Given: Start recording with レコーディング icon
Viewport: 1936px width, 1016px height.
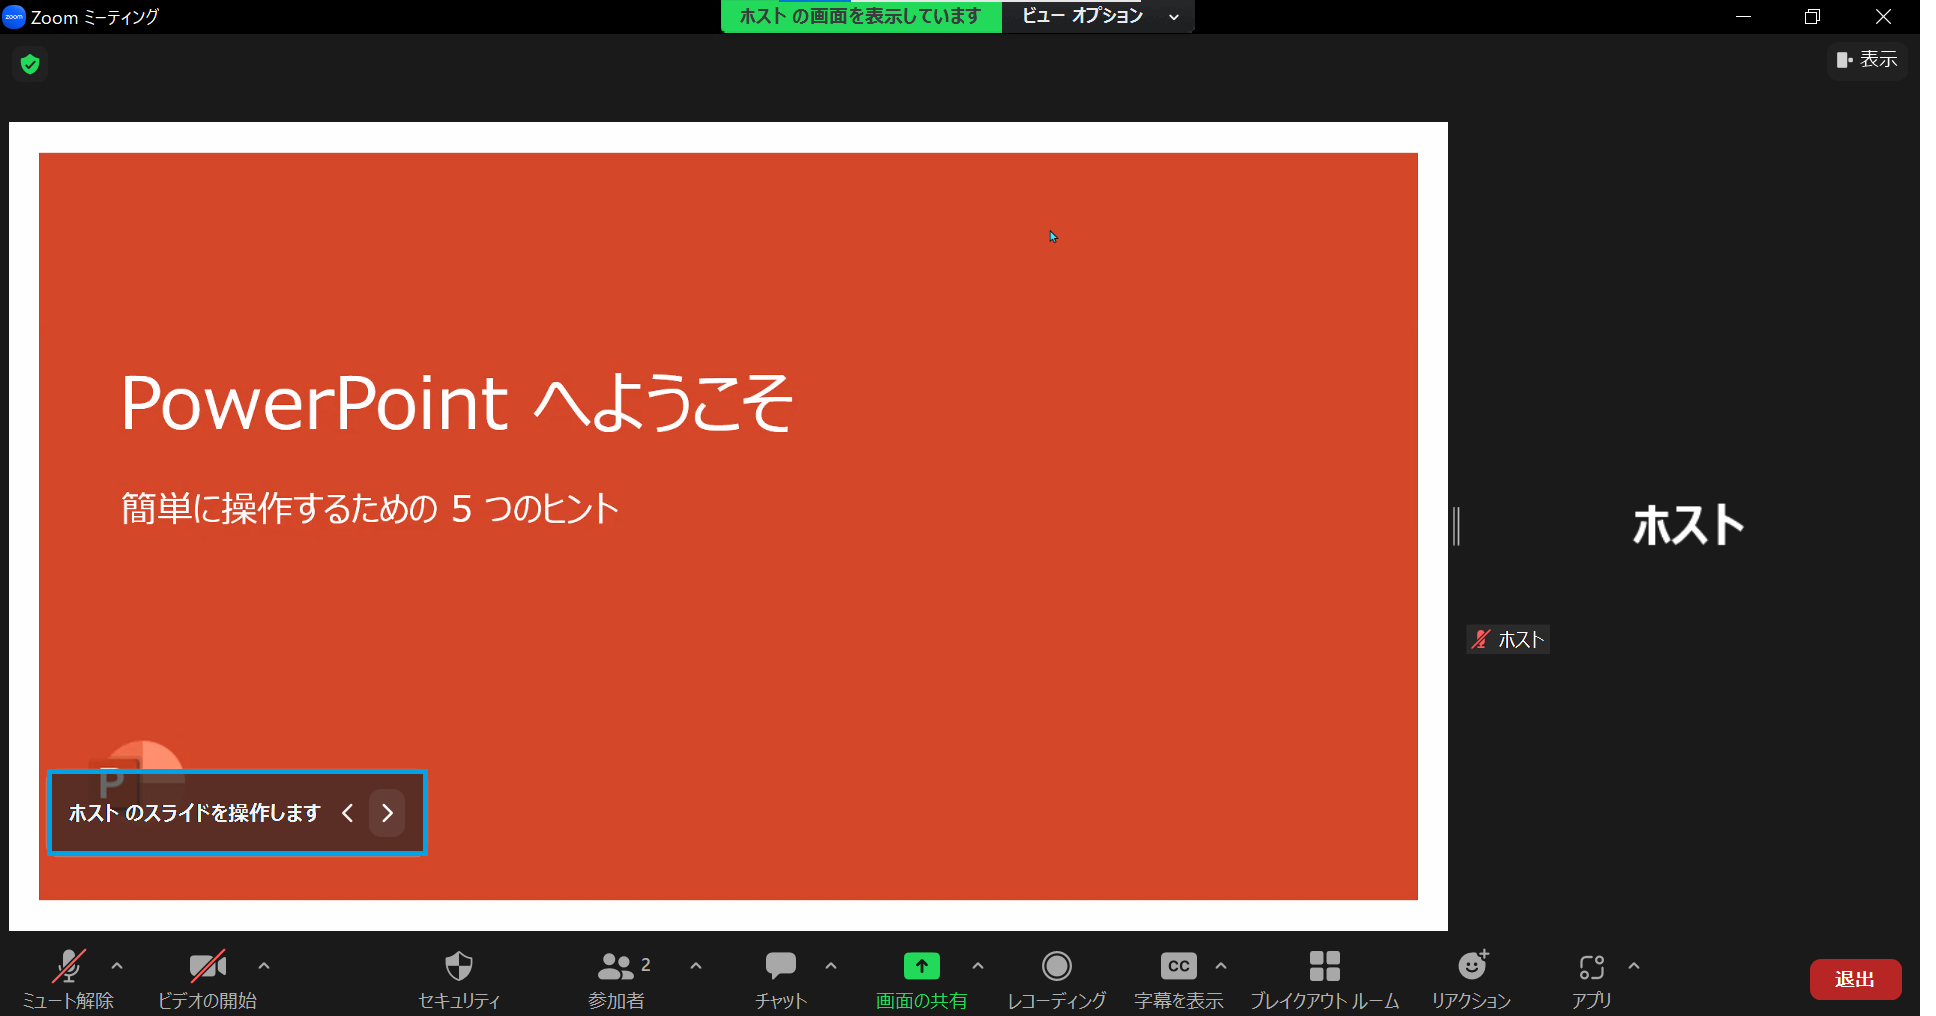Looking at the screenshot, I should tap(1056, 967).
